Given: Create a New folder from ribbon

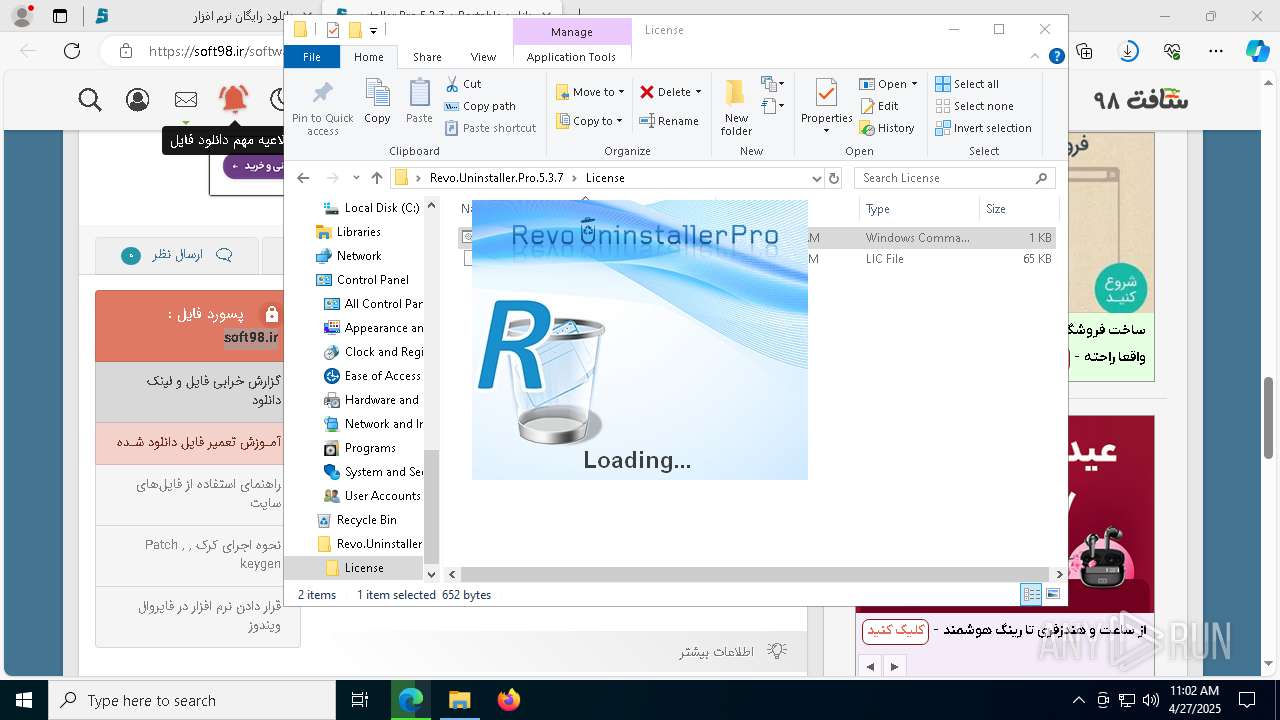Looking at the screenshot, I should tap(736, 107).
